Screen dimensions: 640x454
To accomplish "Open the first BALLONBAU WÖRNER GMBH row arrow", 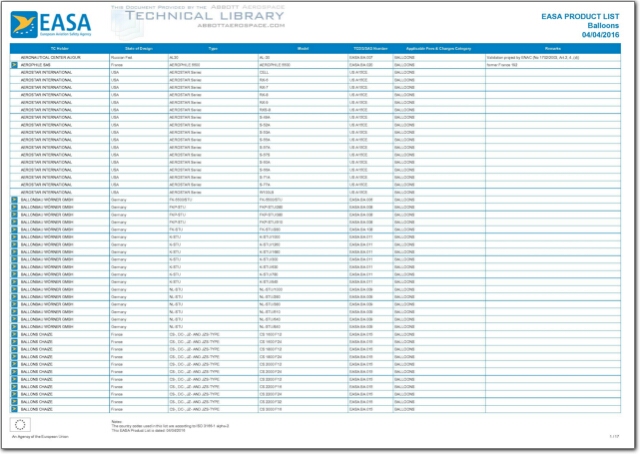I will (14, 200).
